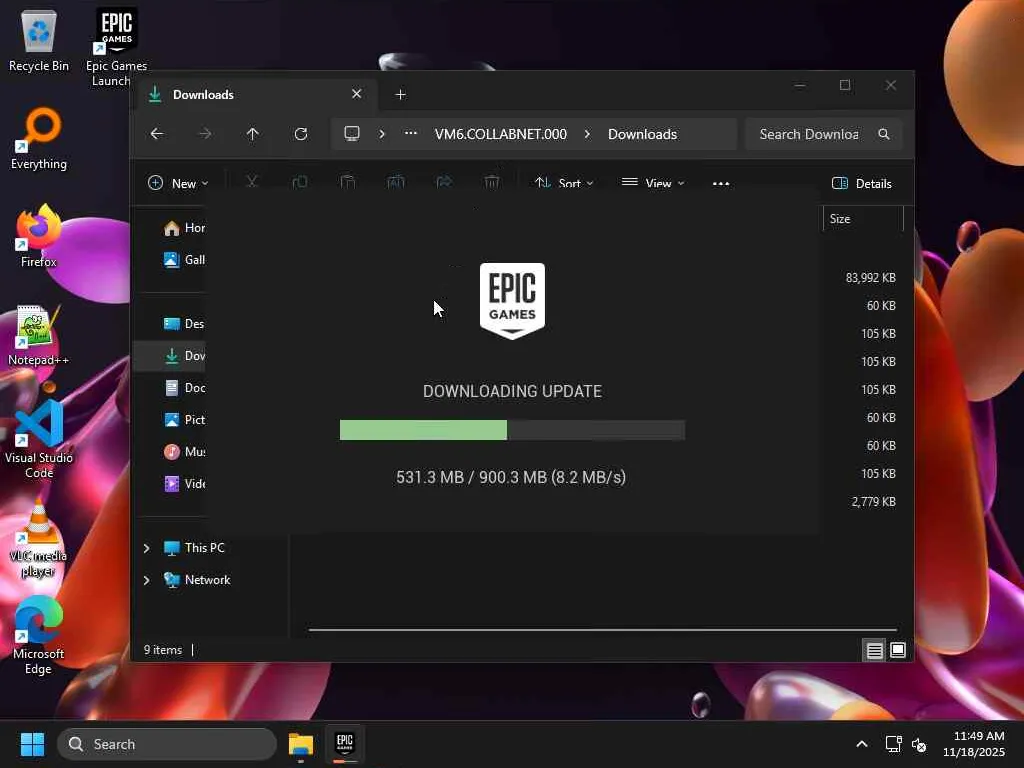
Task: Select Documents in navigation pane
Action: [185, 388]
